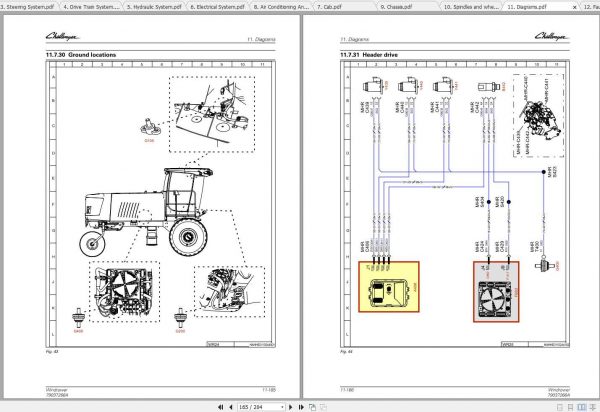Click ground stud symbol near upper cab inset

click(x=150, y=127)
